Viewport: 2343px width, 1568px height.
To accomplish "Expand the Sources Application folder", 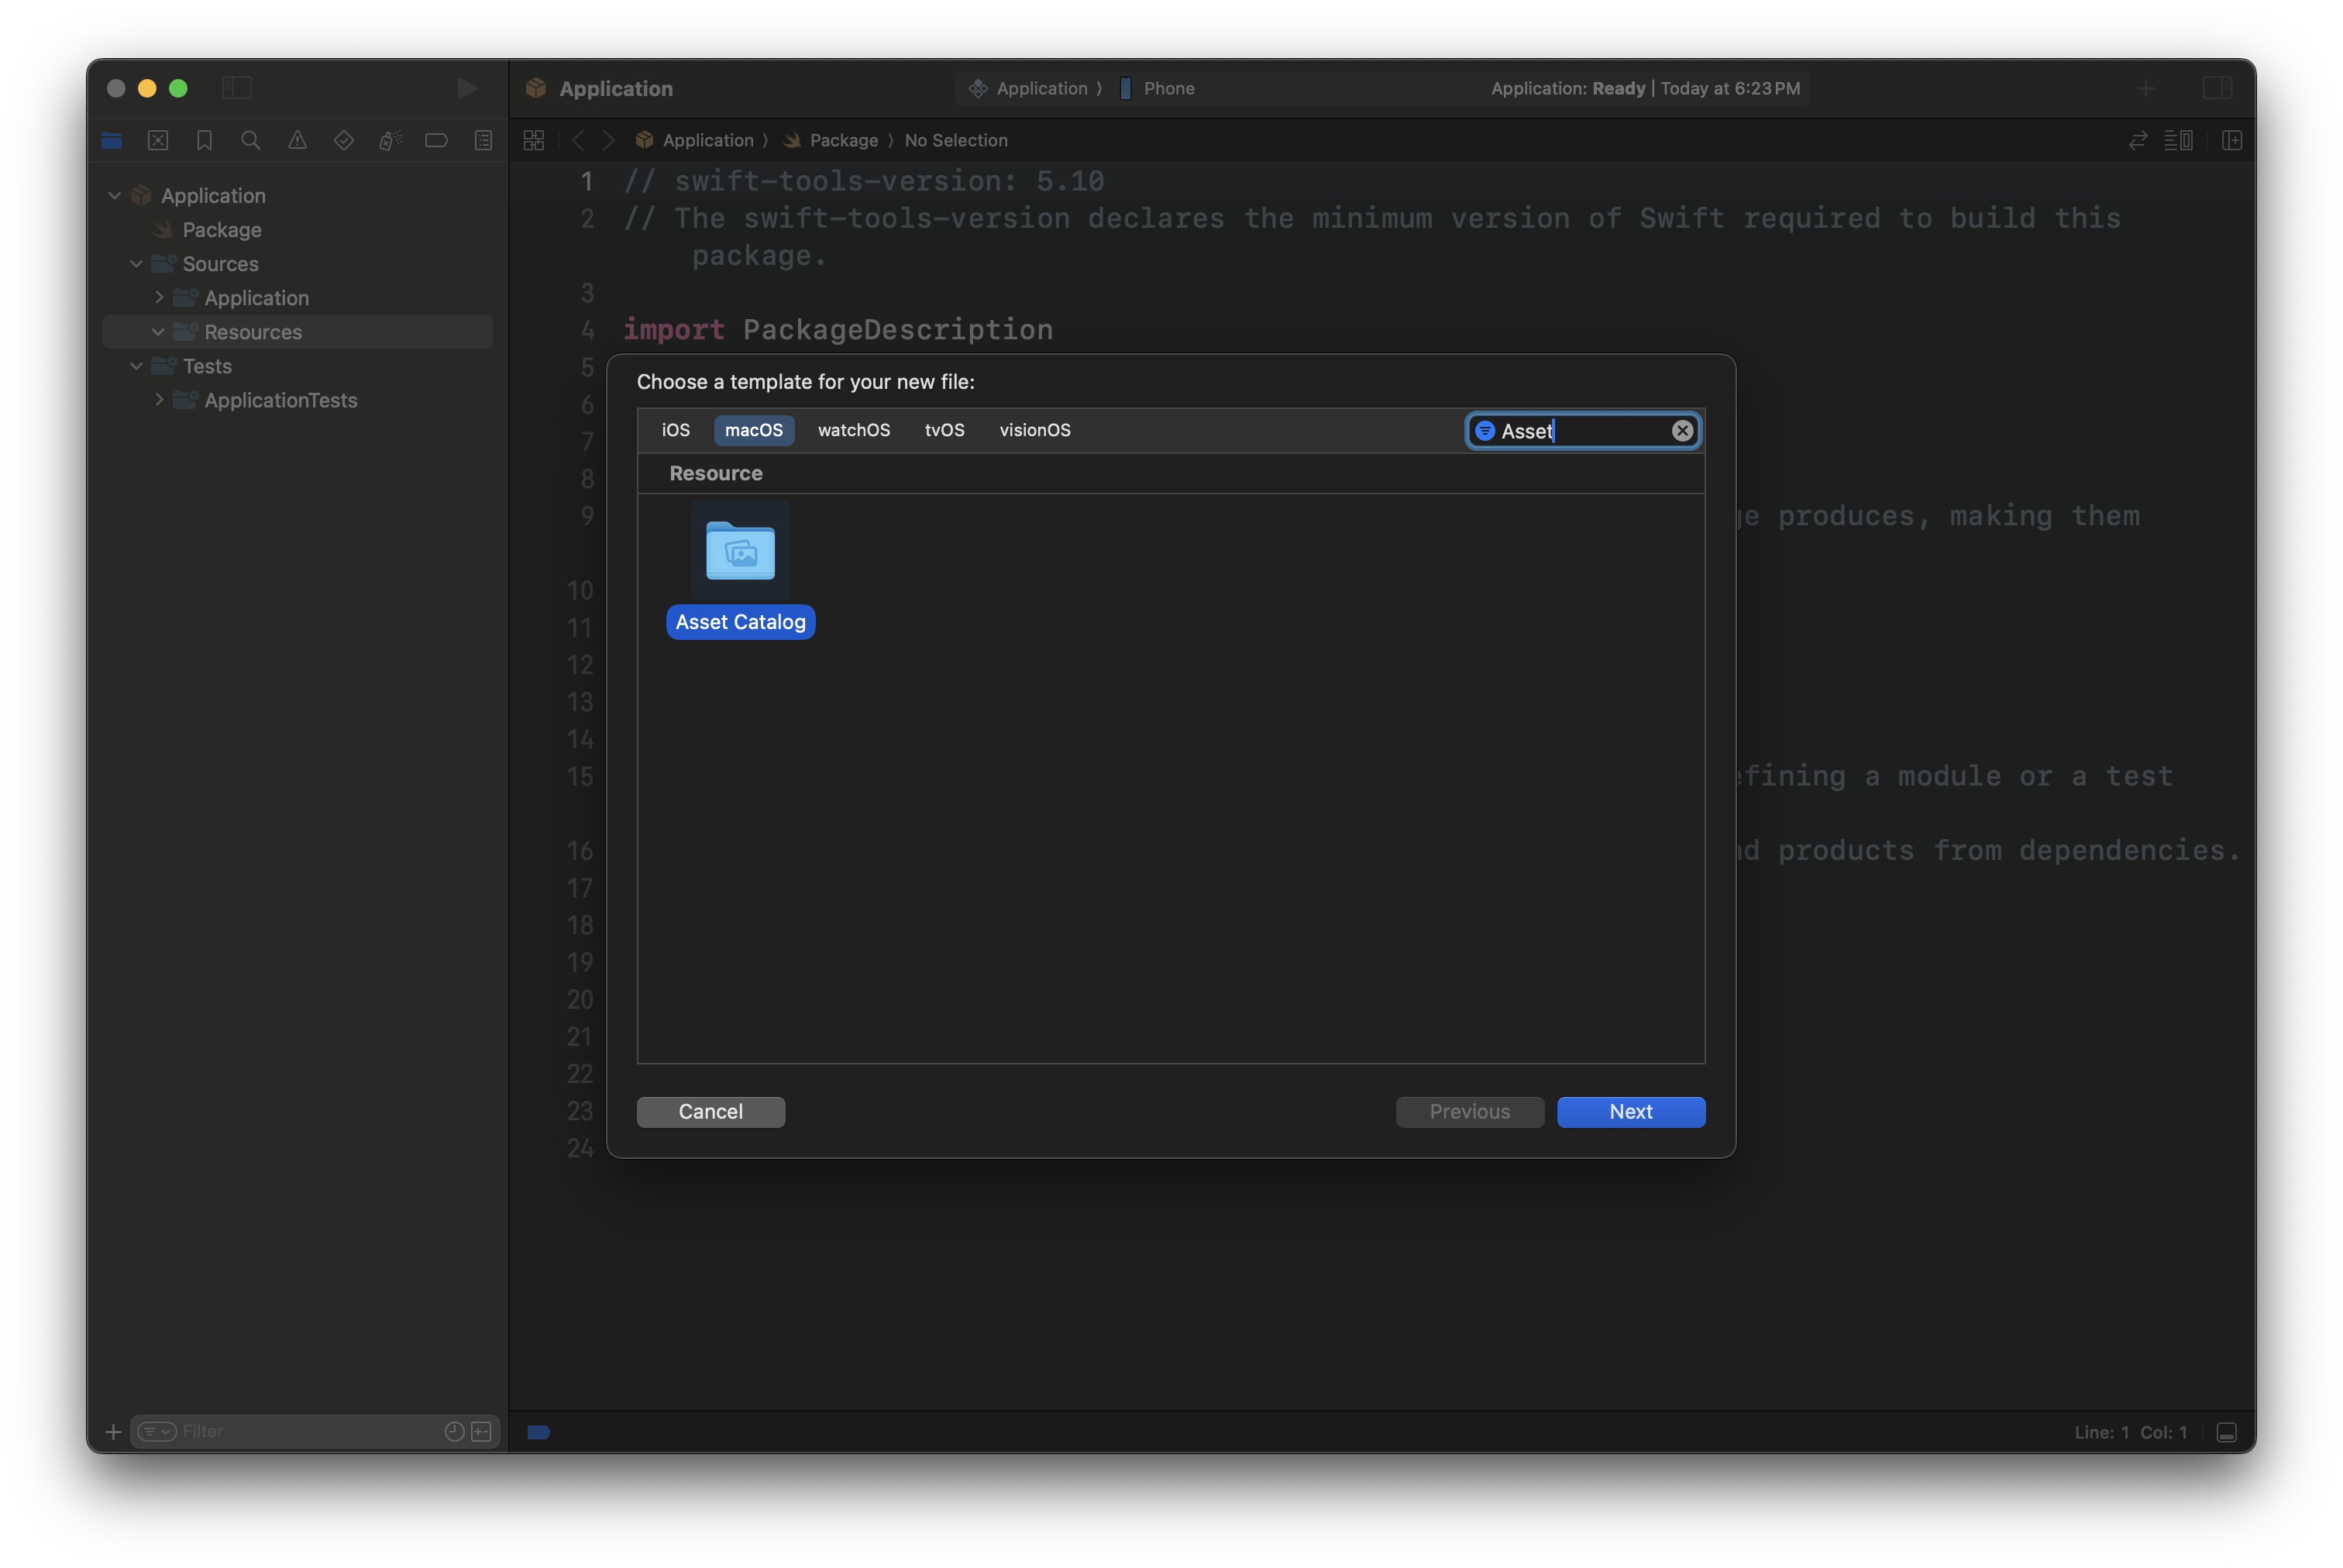I will (x=159, y=297).
